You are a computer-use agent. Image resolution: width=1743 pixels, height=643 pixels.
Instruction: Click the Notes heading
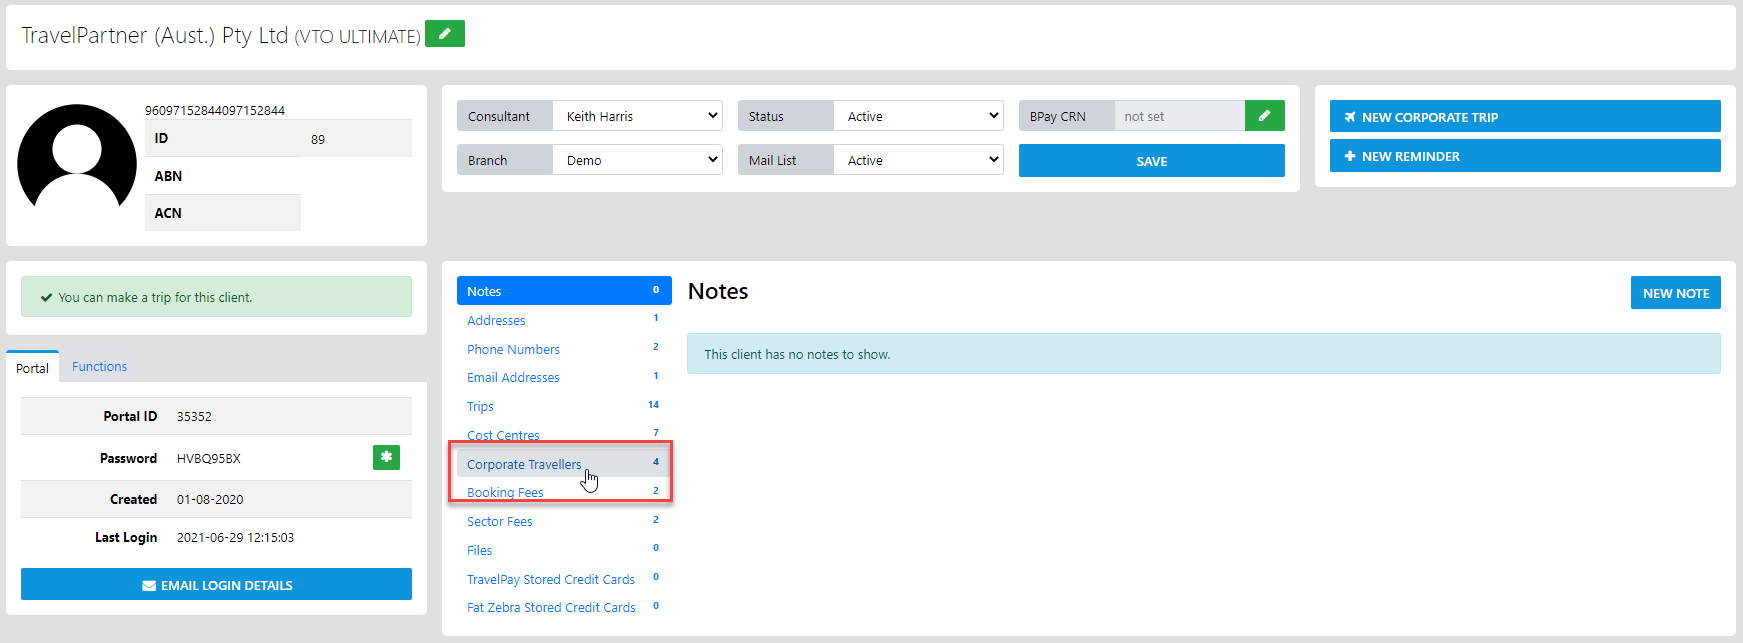pos(718,291)
